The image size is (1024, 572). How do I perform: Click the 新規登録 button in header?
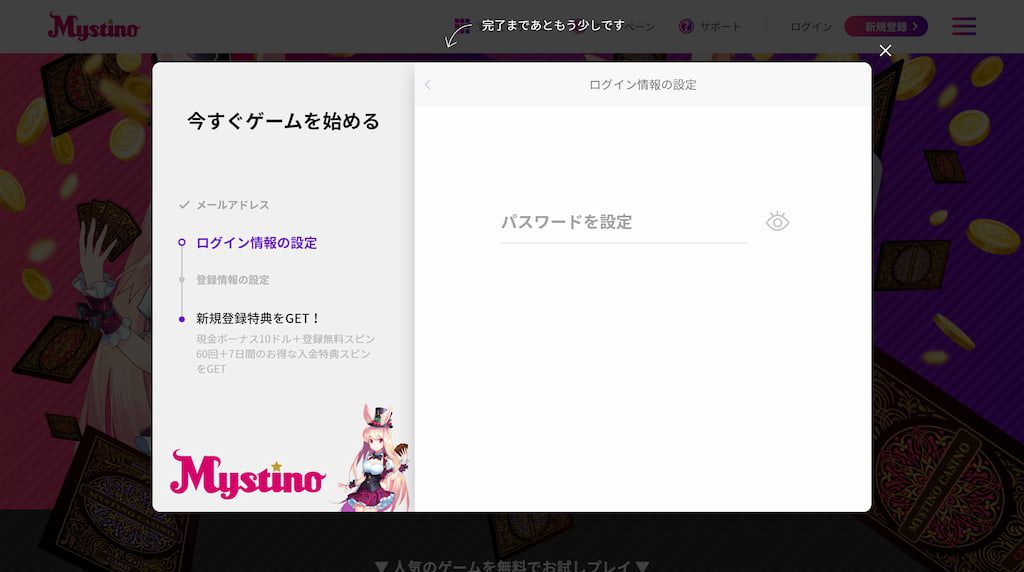coord(886,27)
